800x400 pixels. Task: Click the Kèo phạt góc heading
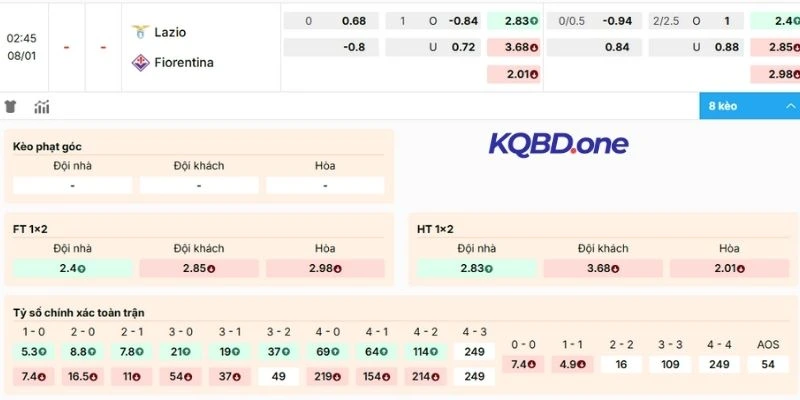pyautogui.click(x=47, y=147)
